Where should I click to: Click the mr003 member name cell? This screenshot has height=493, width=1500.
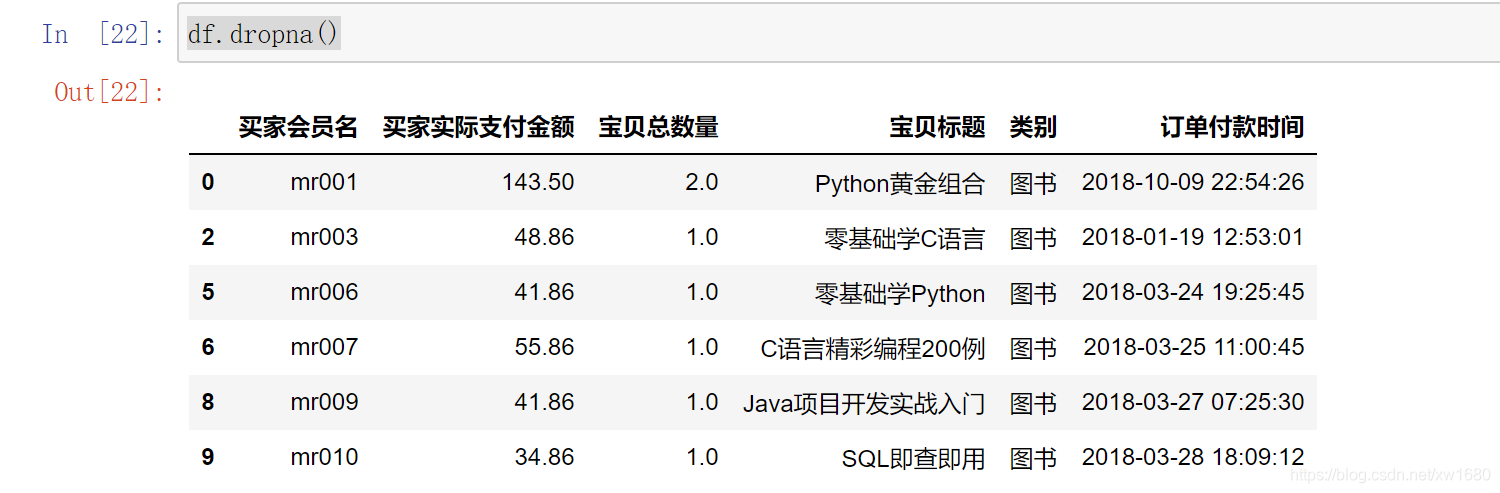point(324,237)
